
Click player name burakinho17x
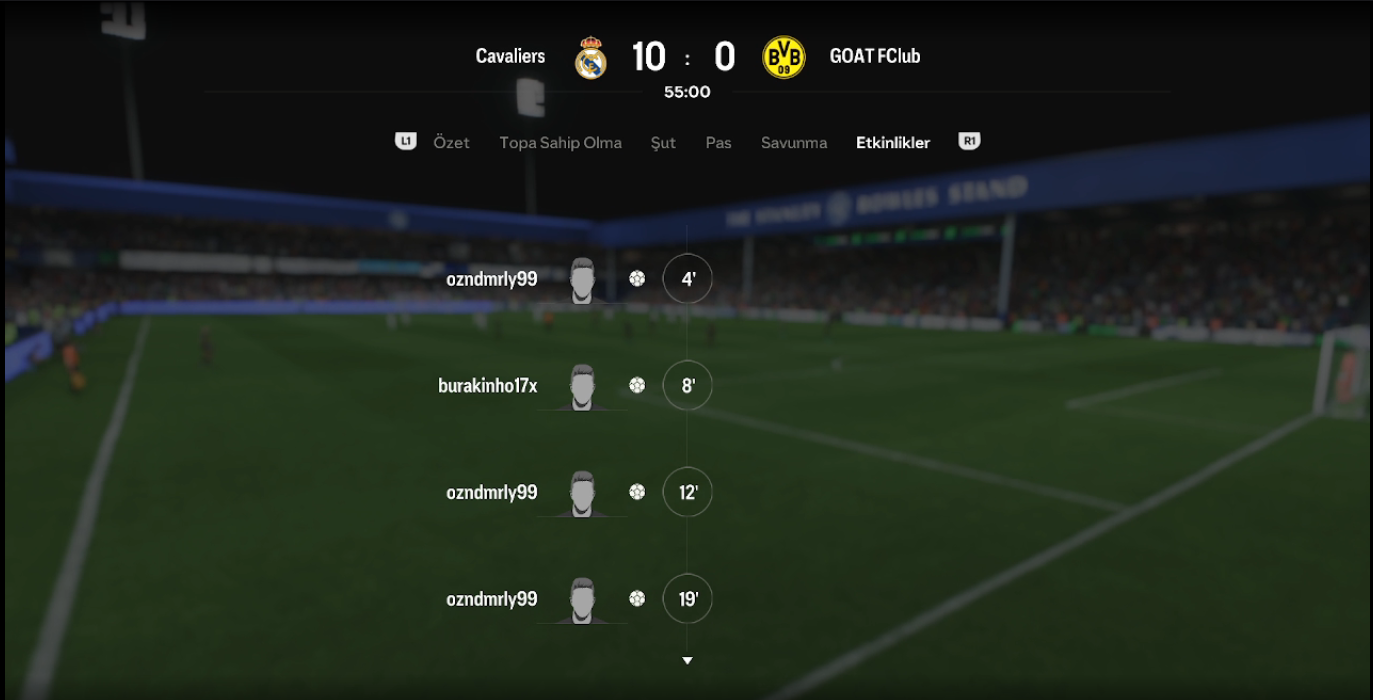(488, 385)
